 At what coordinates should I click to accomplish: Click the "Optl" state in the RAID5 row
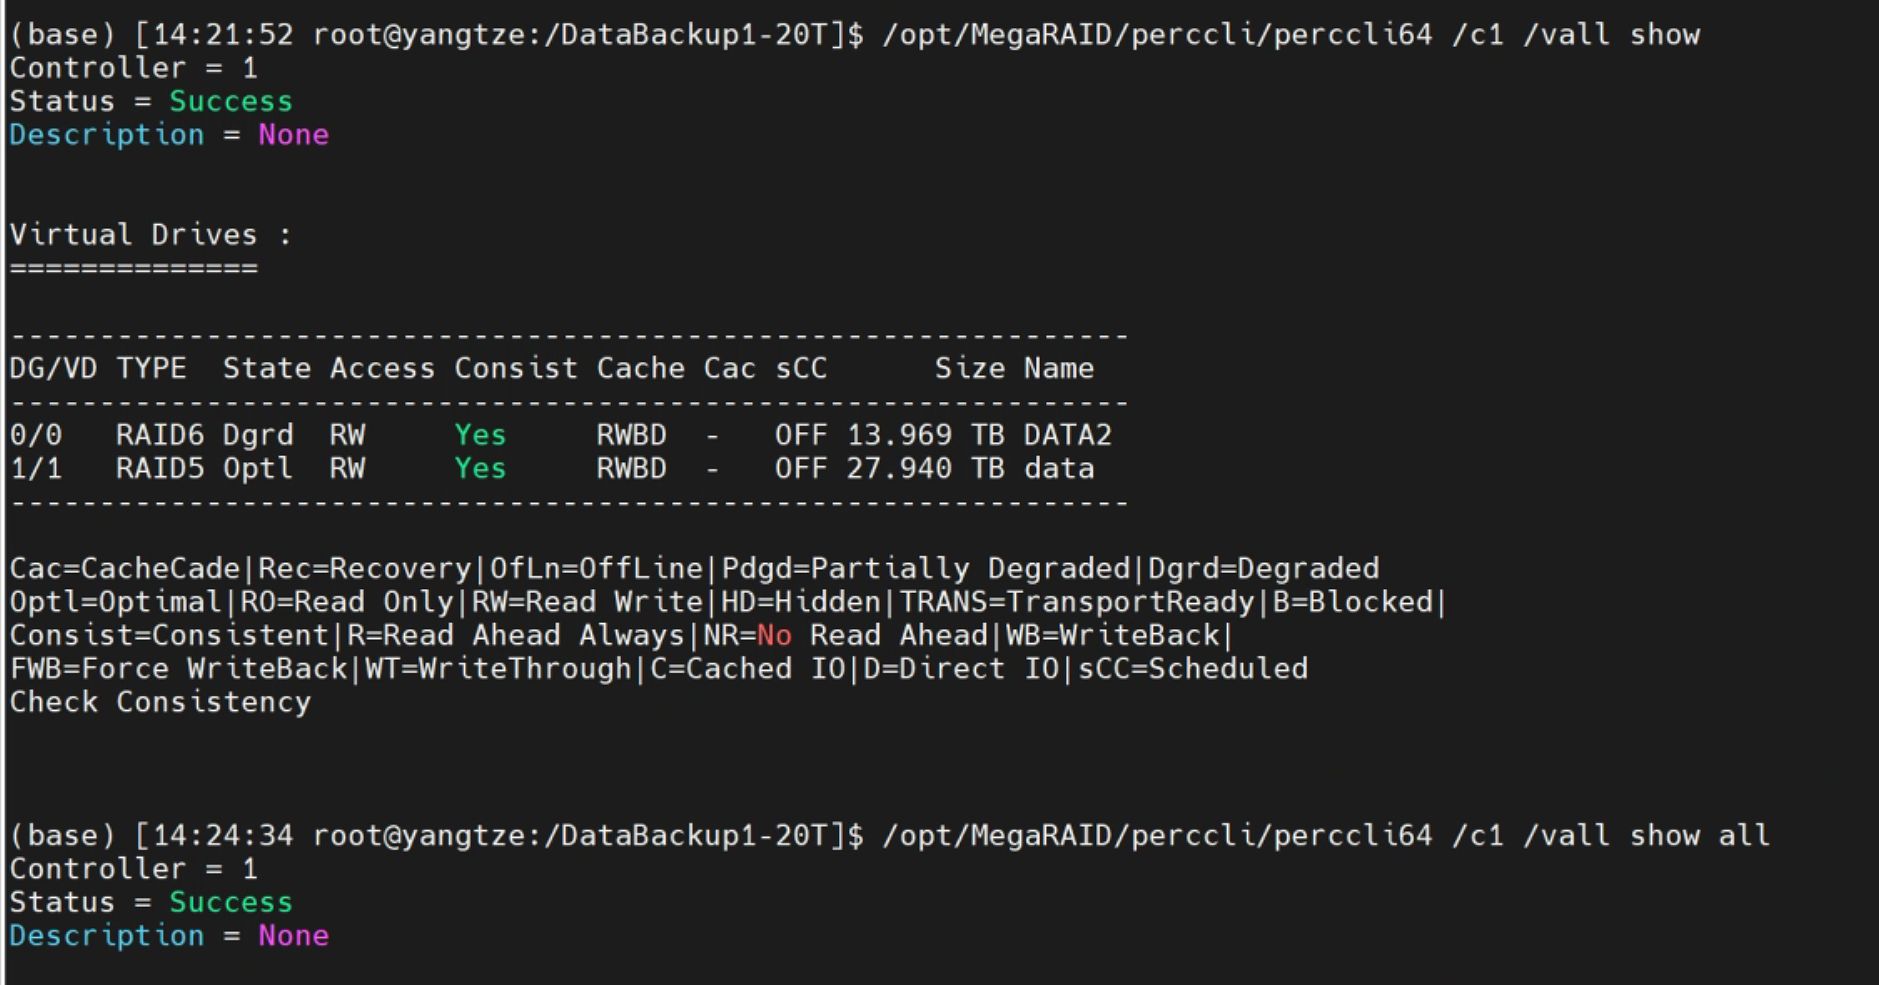coord(257,469)
